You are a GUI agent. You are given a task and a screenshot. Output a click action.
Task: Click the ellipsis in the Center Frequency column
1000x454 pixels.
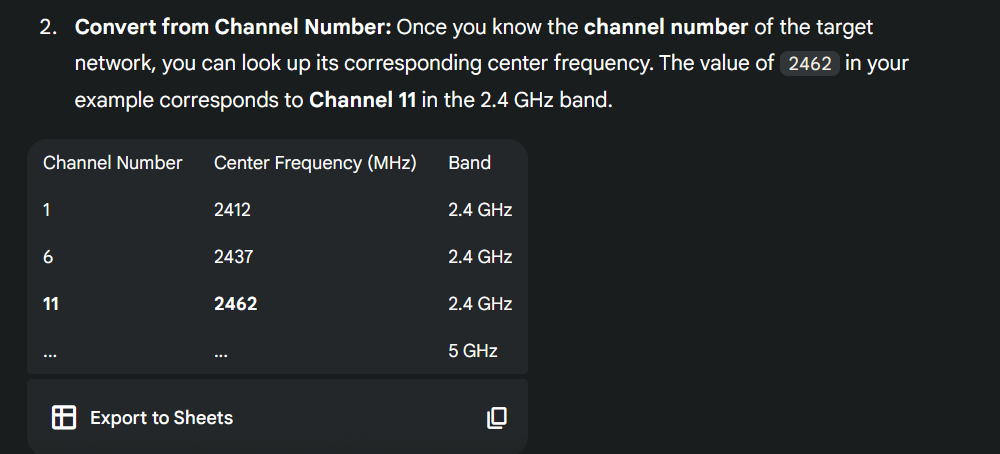(x=221, y=352)
